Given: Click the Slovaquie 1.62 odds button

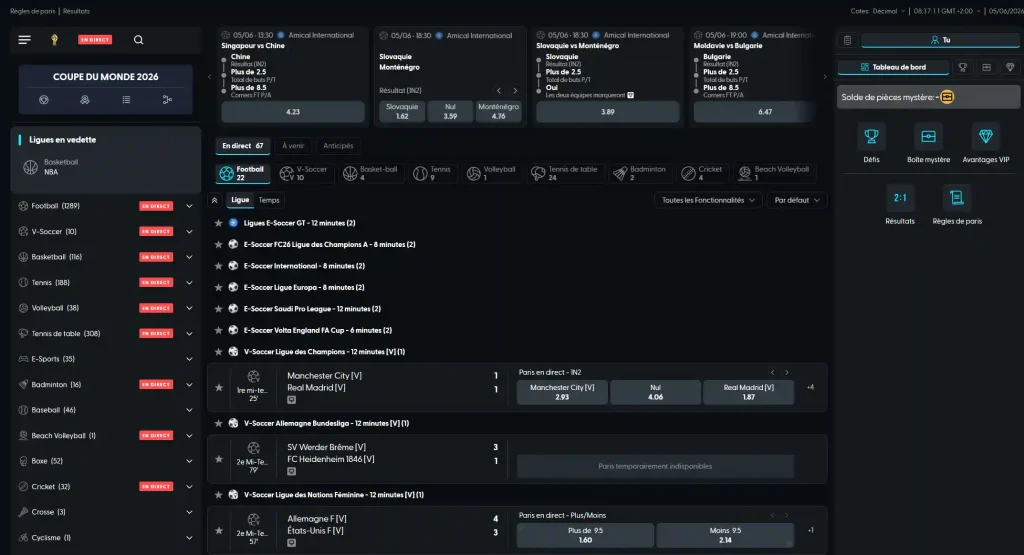Looking at the screenshot, I should click(x=402, y=112).
